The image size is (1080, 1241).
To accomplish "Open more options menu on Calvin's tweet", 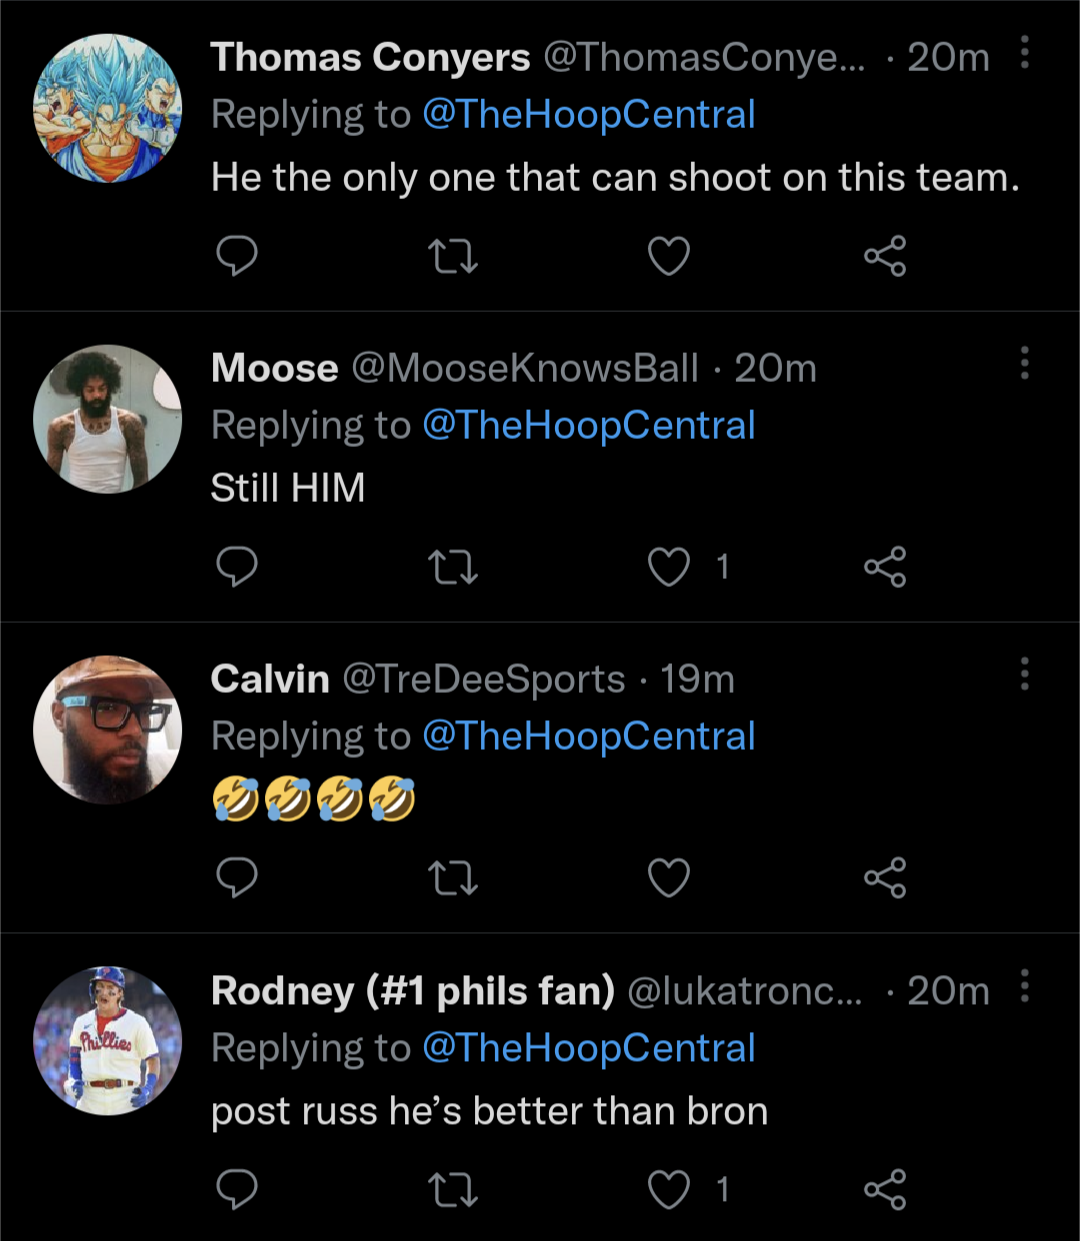I will coord(1025,674).
